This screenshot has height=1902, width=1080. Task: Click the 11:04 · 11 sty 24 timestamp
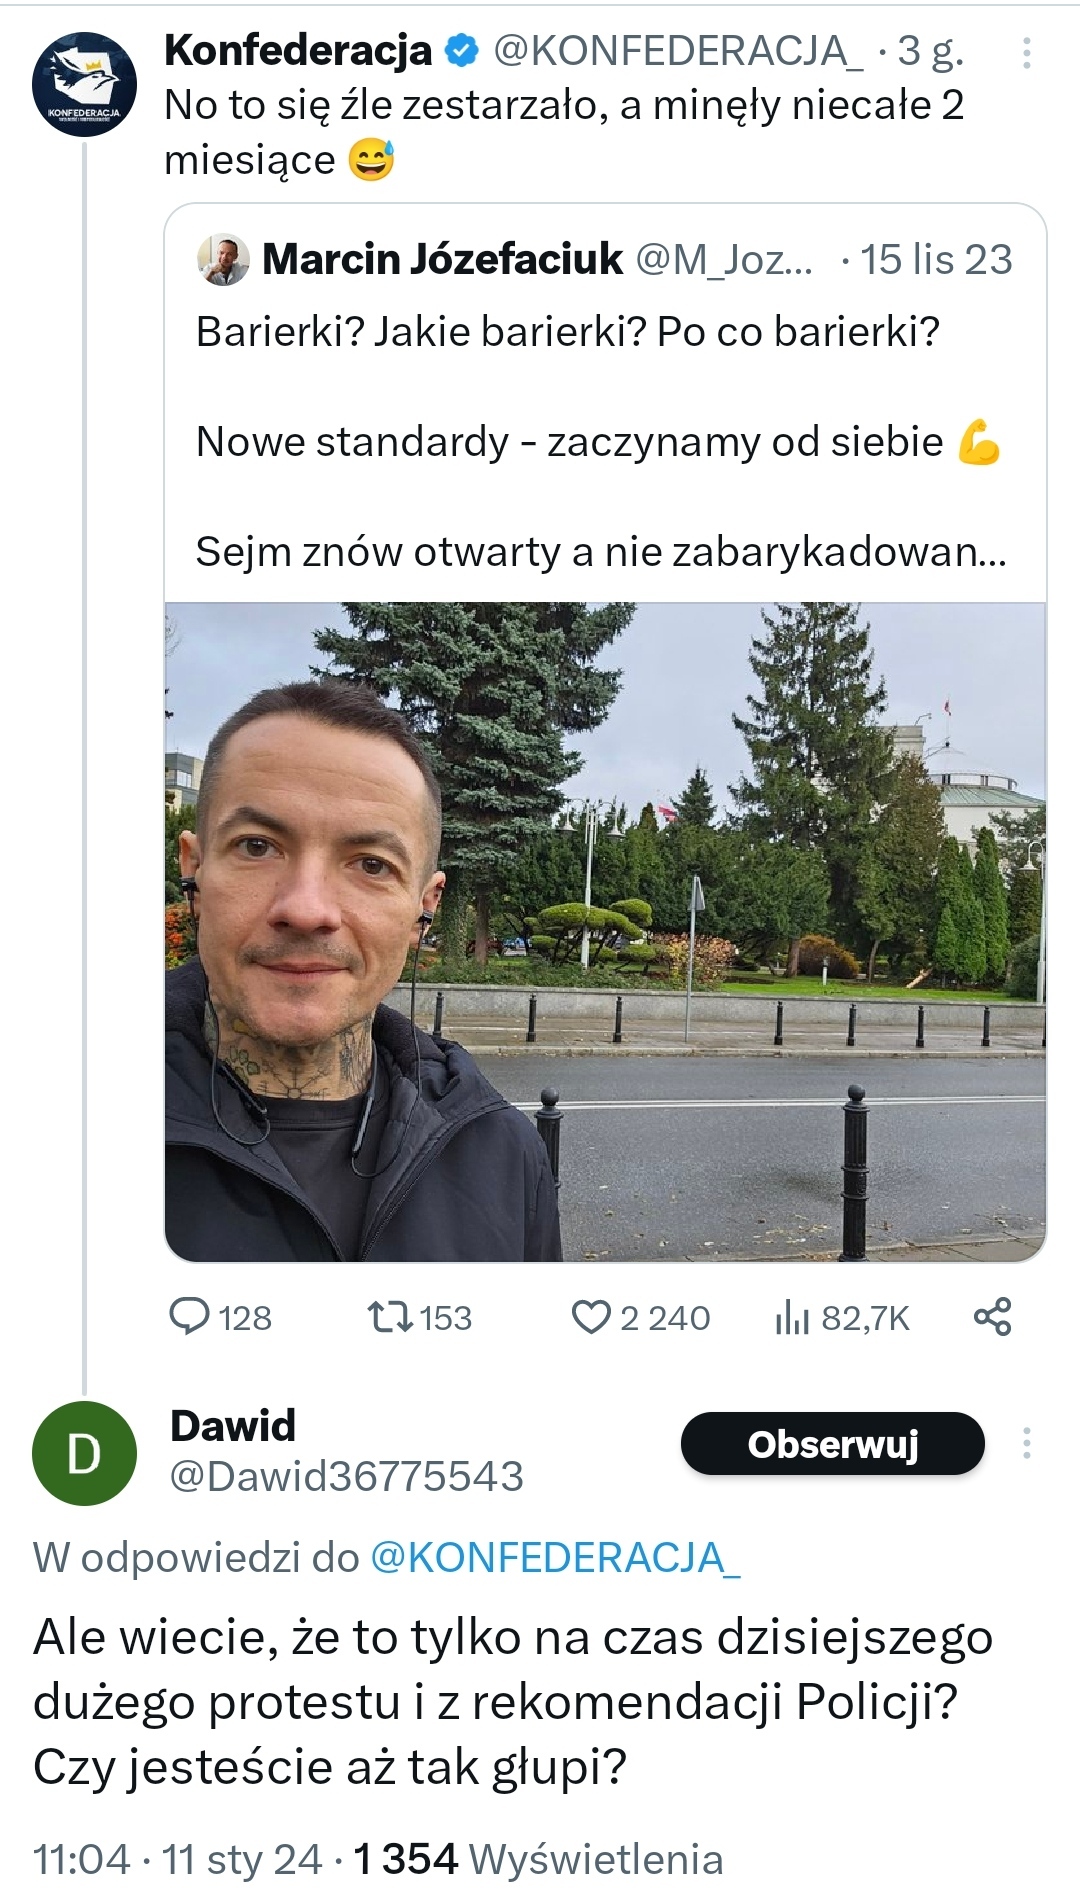click(x=178, y=1860)
